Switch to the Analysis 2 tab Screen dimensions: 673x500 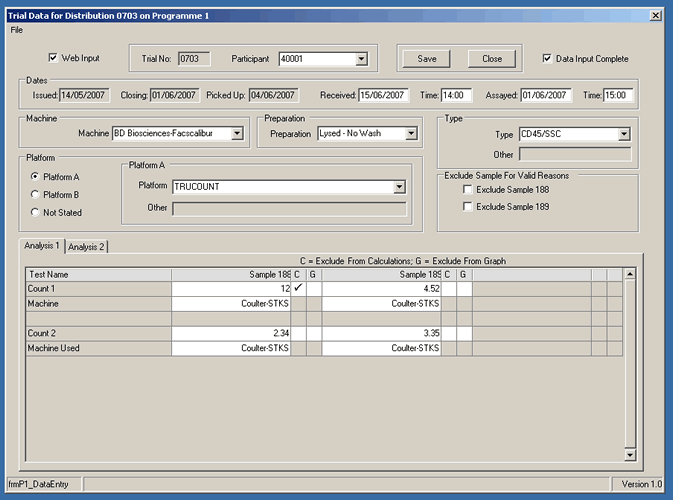click(x=87, y=246)
